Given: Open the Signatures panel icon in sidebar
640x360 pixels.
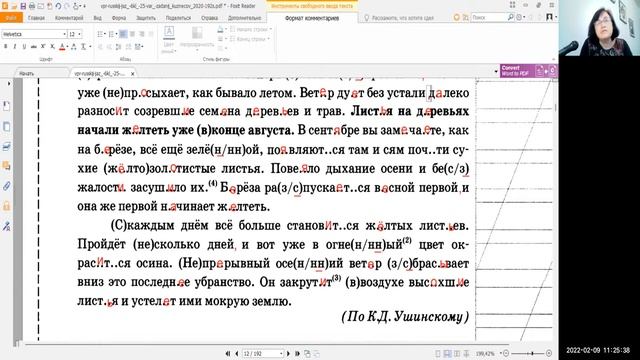Looking at the screenshot, I should [x=7, y=226].
